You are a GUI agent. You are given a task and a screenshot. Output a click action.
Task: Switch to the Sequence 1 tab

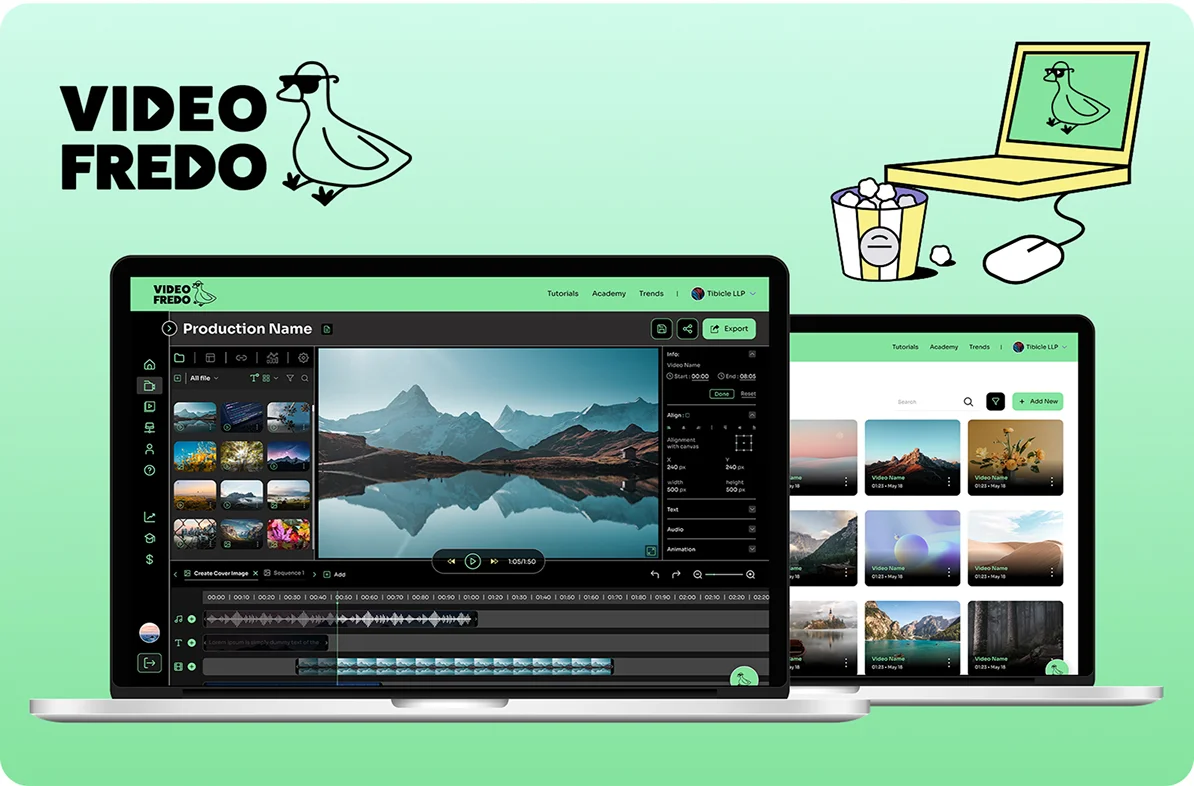tap(284, 574)
